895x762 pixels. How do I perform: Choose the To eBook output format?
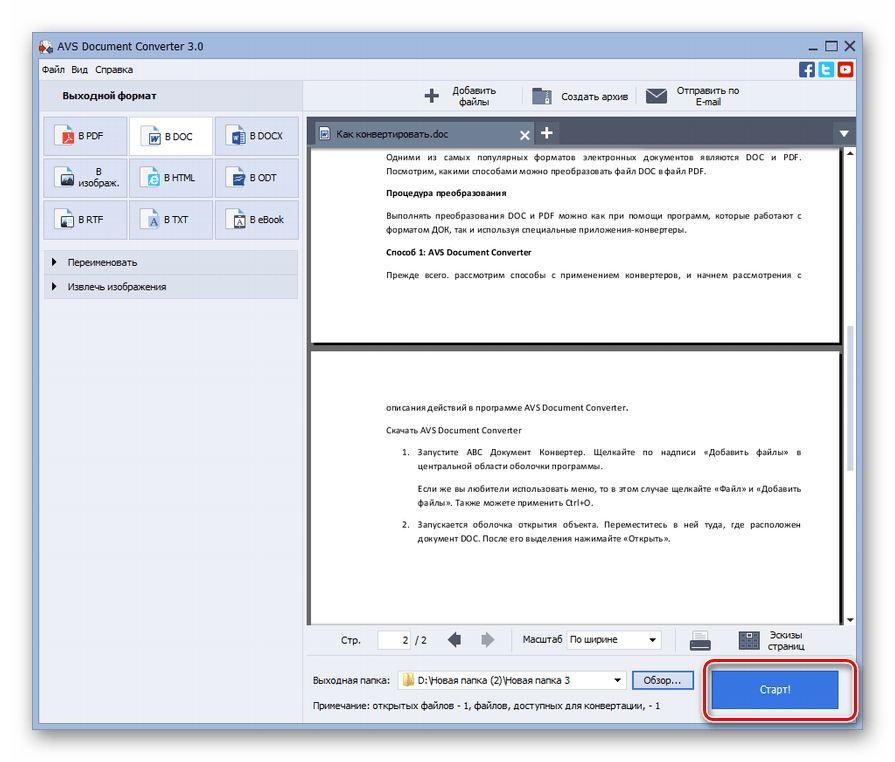[256, 219]
